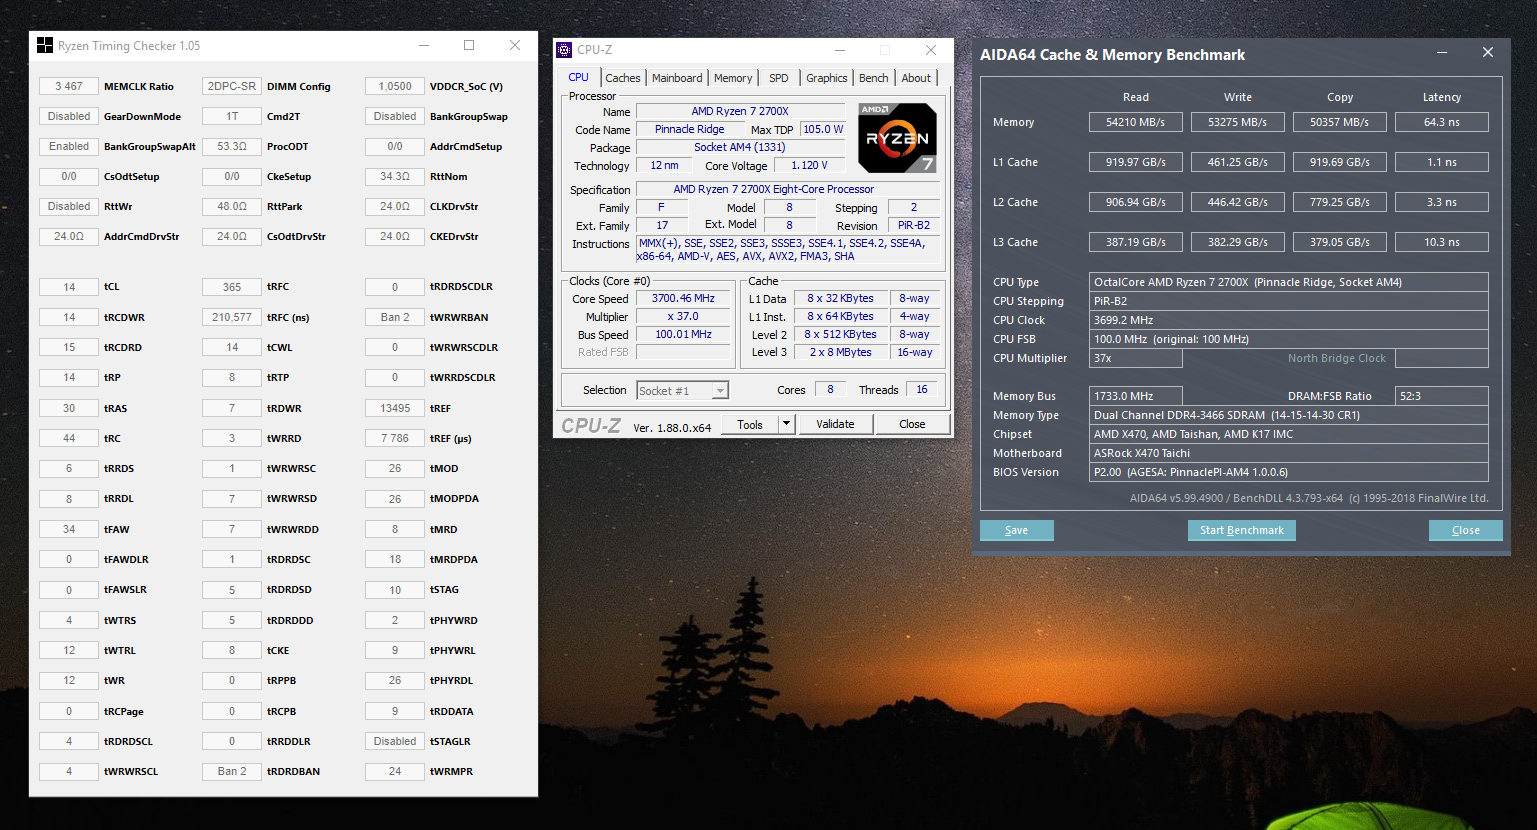Screen dimensions: 1537x830
Task: Open the Tools dropdown arrow in CPU-Z
Action: (786, 424)
